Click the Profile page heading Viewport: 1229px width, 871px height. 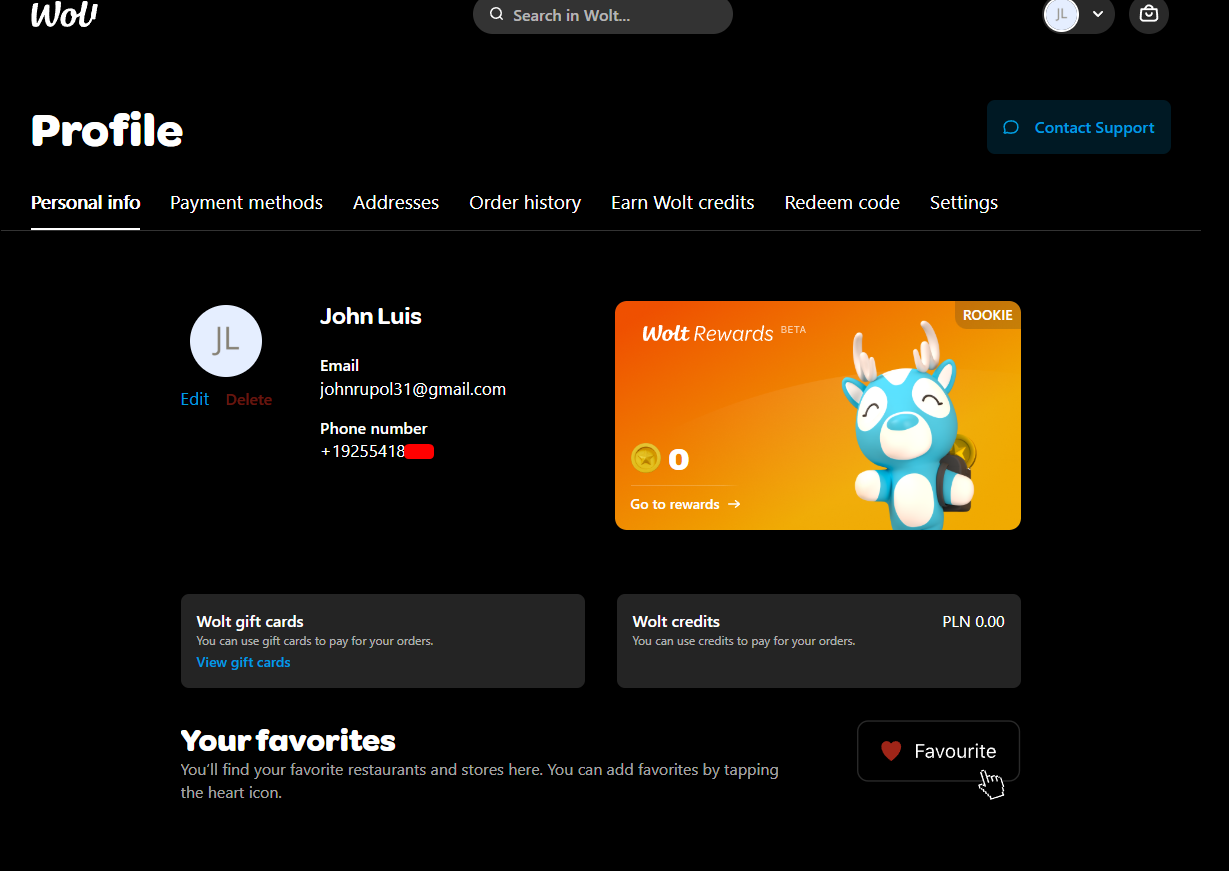tap(107, 131)
